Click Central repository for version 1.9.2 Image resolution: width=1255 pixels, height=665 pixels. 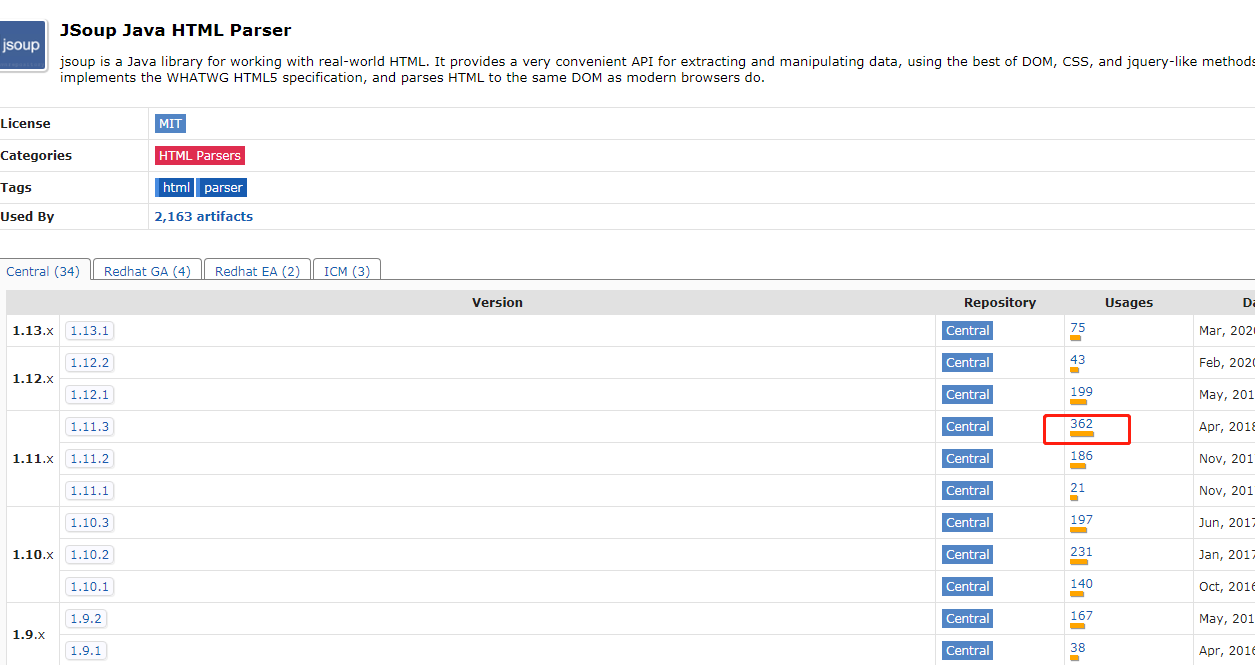click(x=967, y=619)
